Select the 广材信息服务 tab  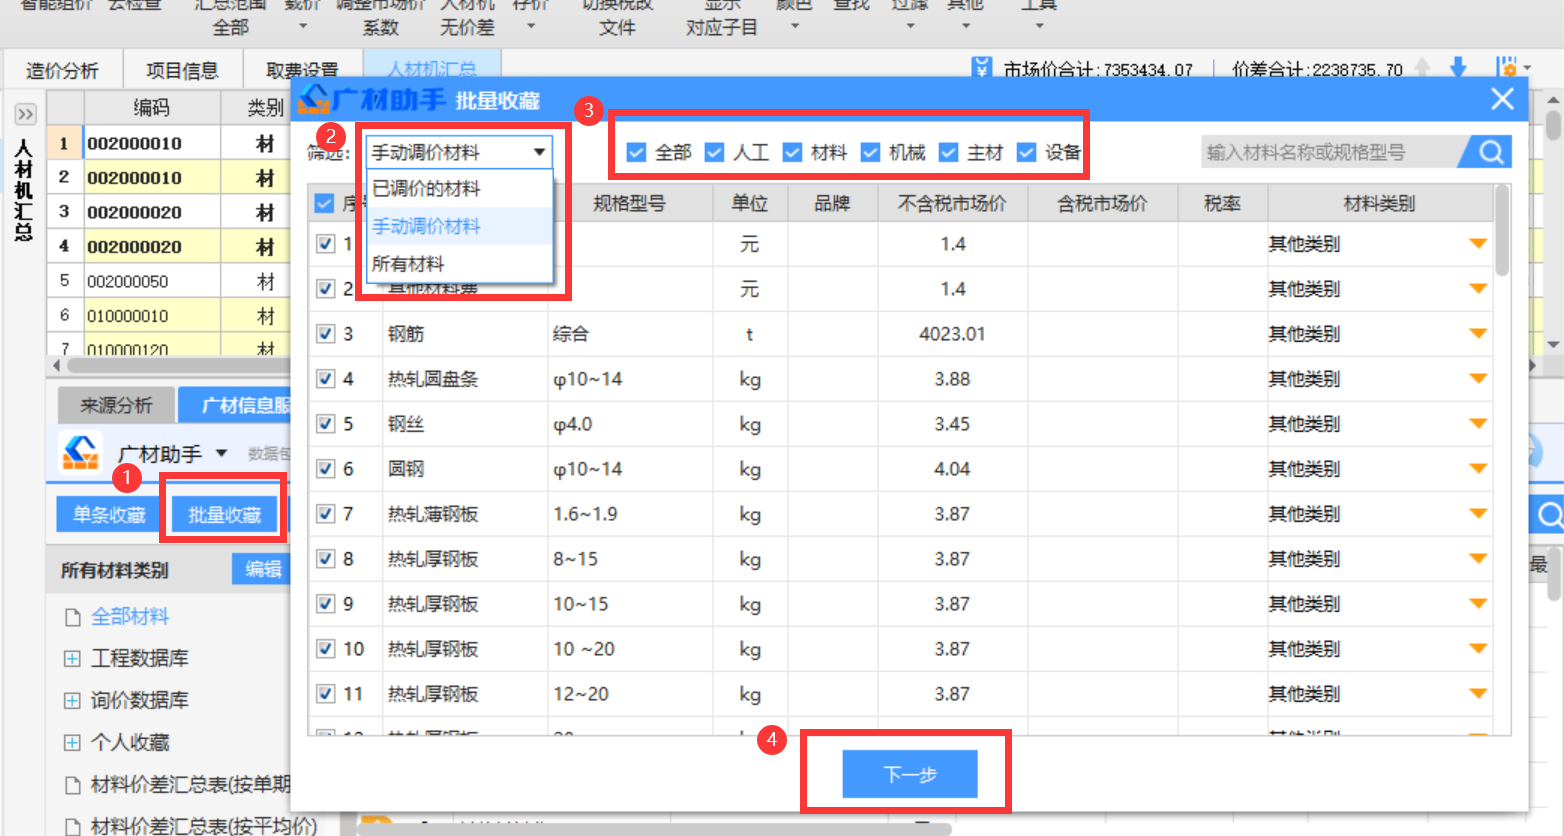[236, 405]
